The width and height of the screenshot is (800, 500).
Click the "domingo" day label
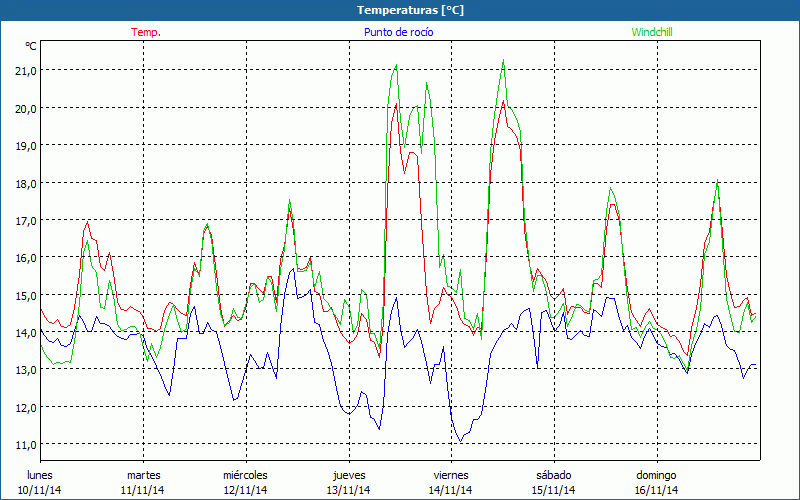(x=656, y=475)
